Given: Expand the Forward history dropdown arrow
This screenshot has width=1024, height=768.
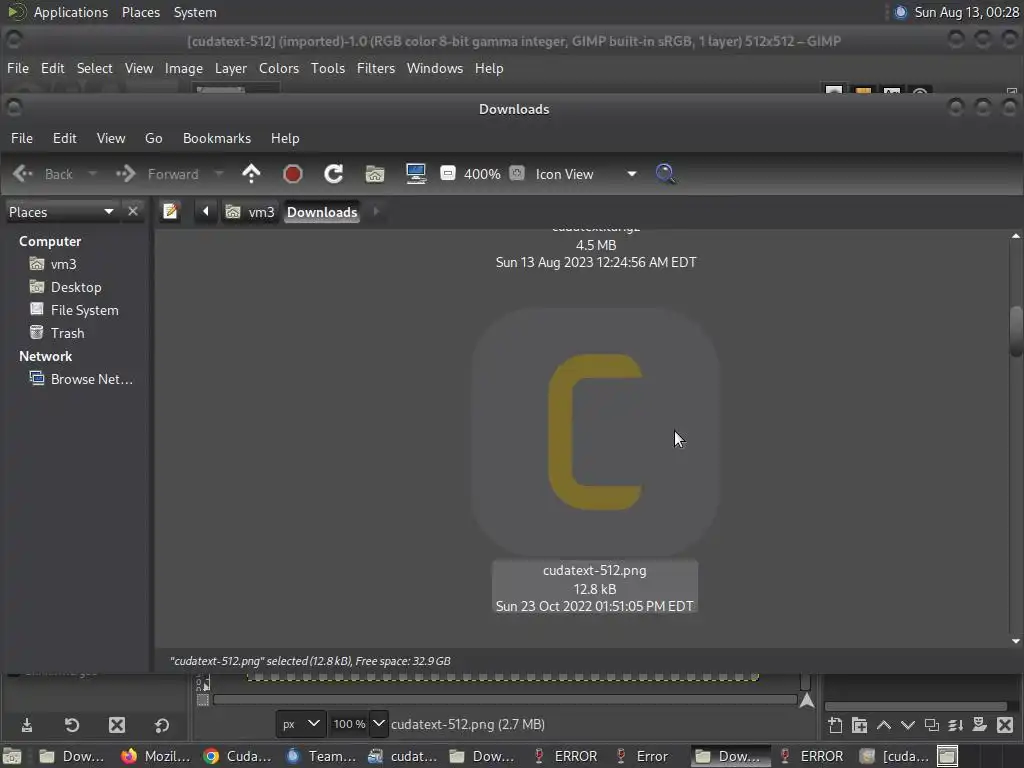Looking at the screenshot, I should coord(219,174).
